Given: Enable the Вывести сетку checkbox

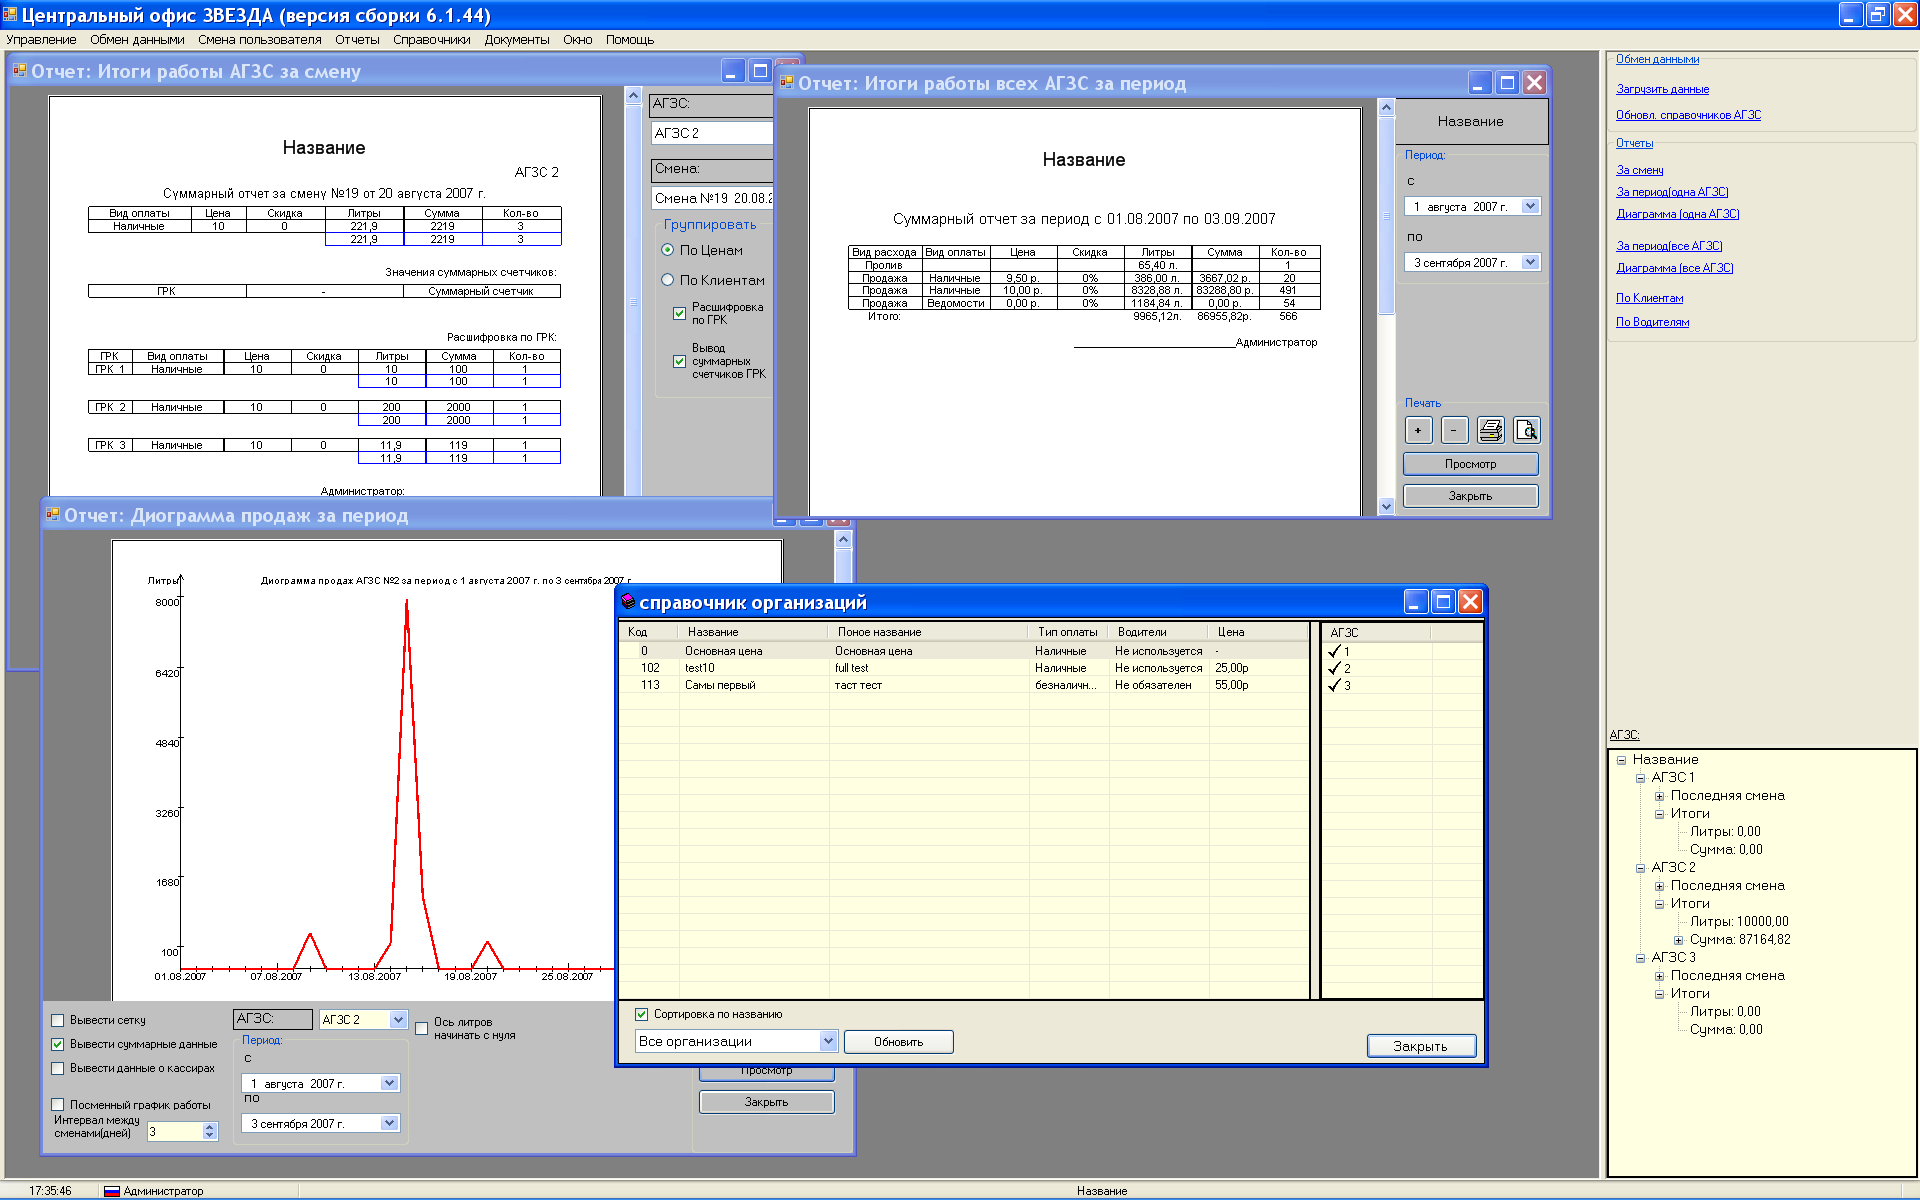Looking at the screenshot, I should tap(58, 1020).
